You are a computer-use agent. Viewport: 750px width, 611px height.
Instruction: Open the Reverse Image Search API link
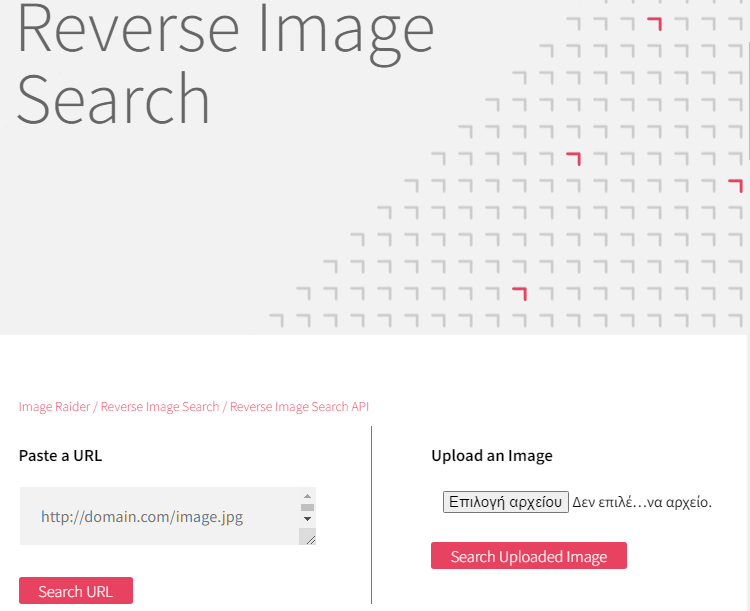coord(299,407)
